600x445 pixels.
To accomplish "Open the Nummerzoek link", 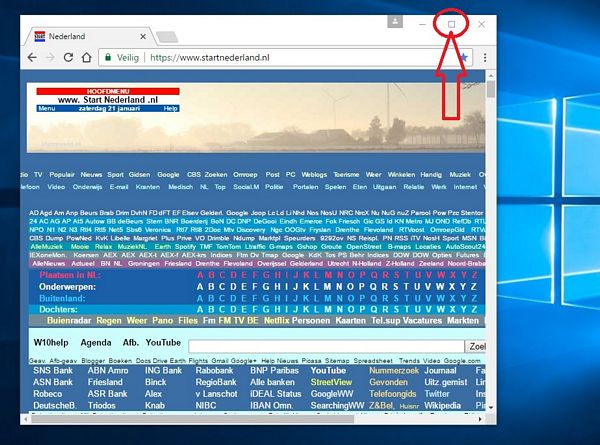I will pyautogui.click(x=394, y=370).
